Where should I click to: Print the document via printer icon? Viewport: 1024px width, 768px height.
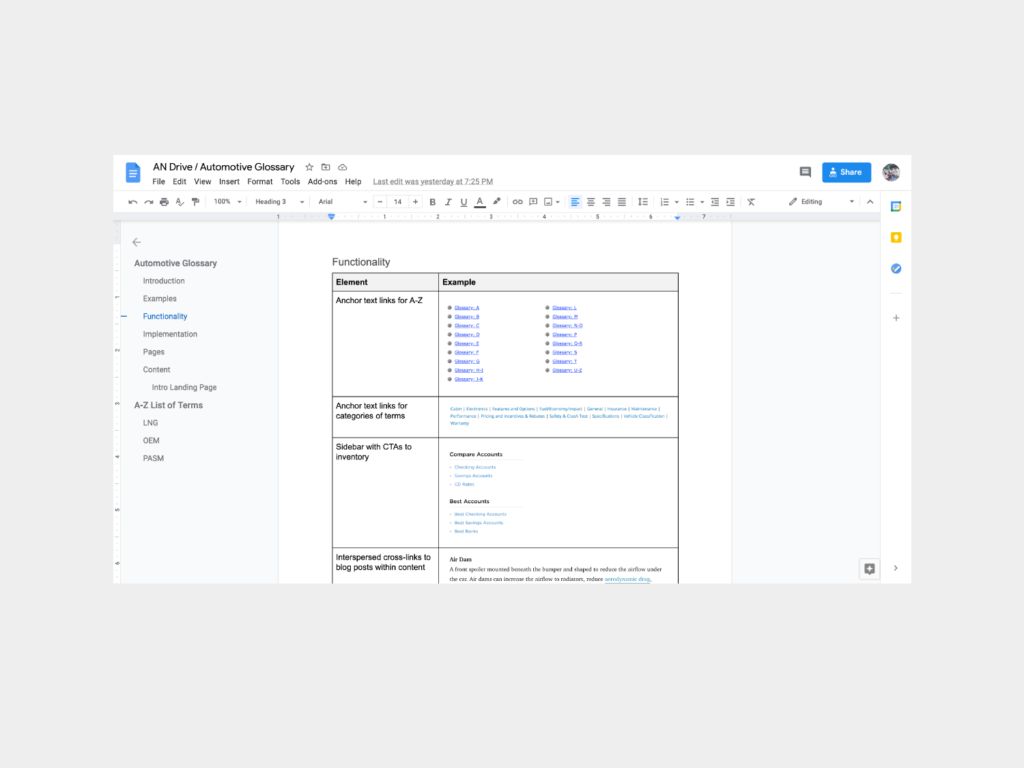(x=164, y=202)
